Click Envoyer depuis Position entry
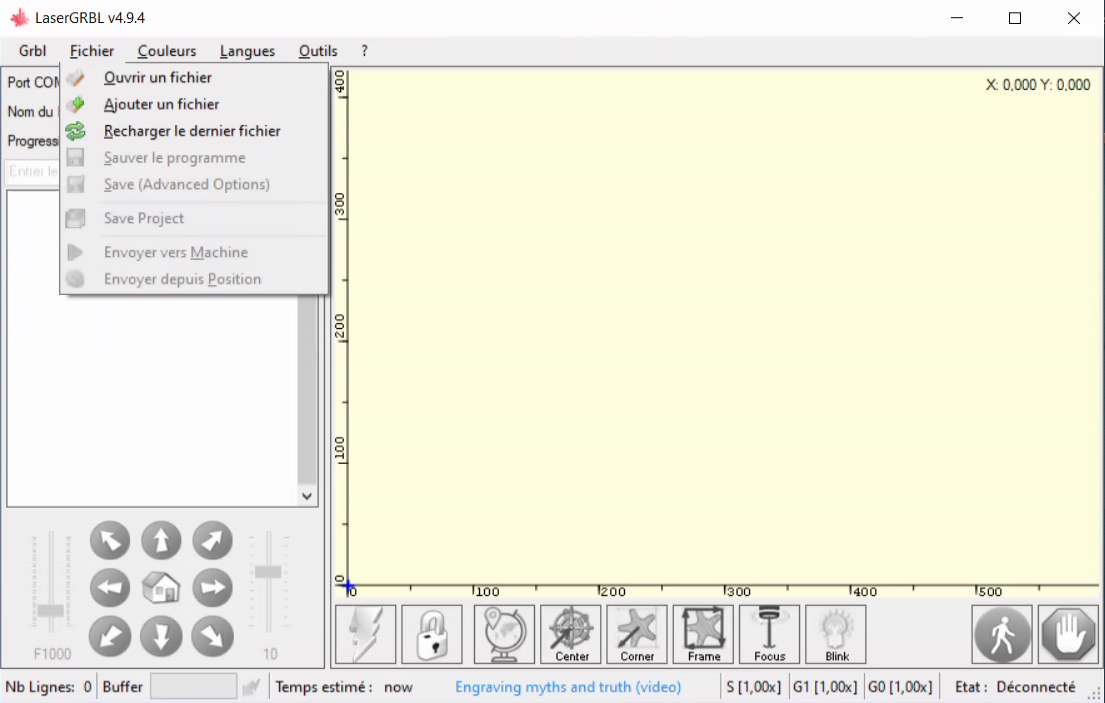 (x=194, y=279)
